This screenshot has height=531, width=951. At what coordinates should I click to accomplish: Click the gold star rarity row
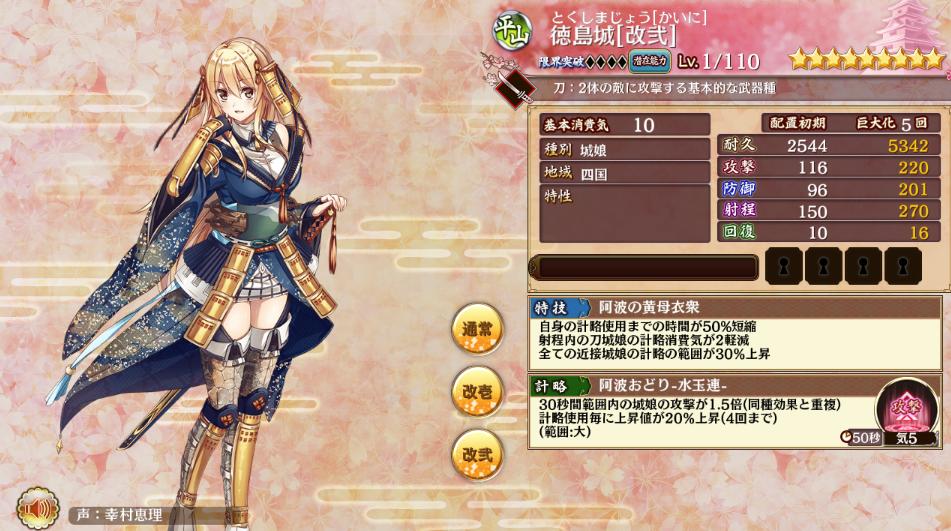point(866,59)
